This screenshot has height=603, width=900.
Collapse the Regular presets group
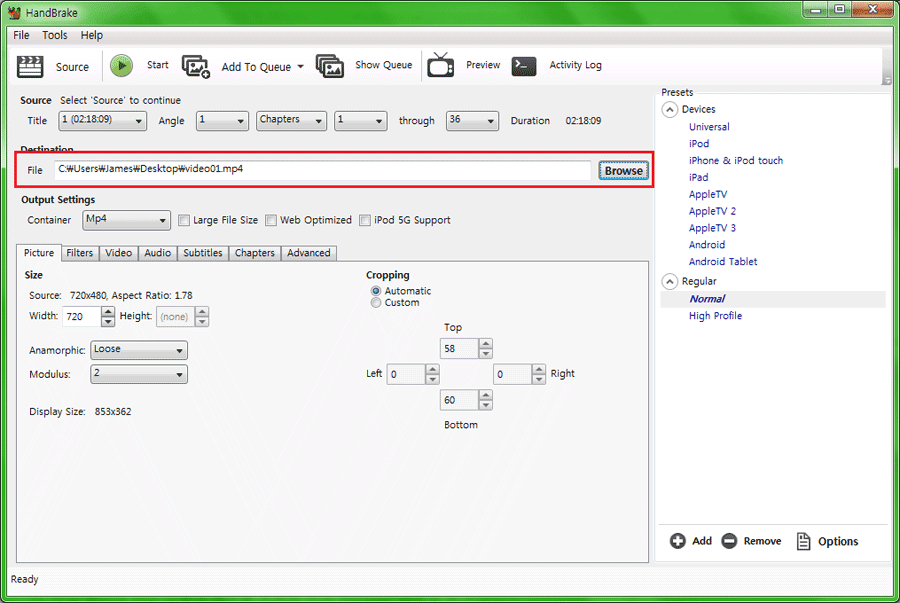click(669, 281)
